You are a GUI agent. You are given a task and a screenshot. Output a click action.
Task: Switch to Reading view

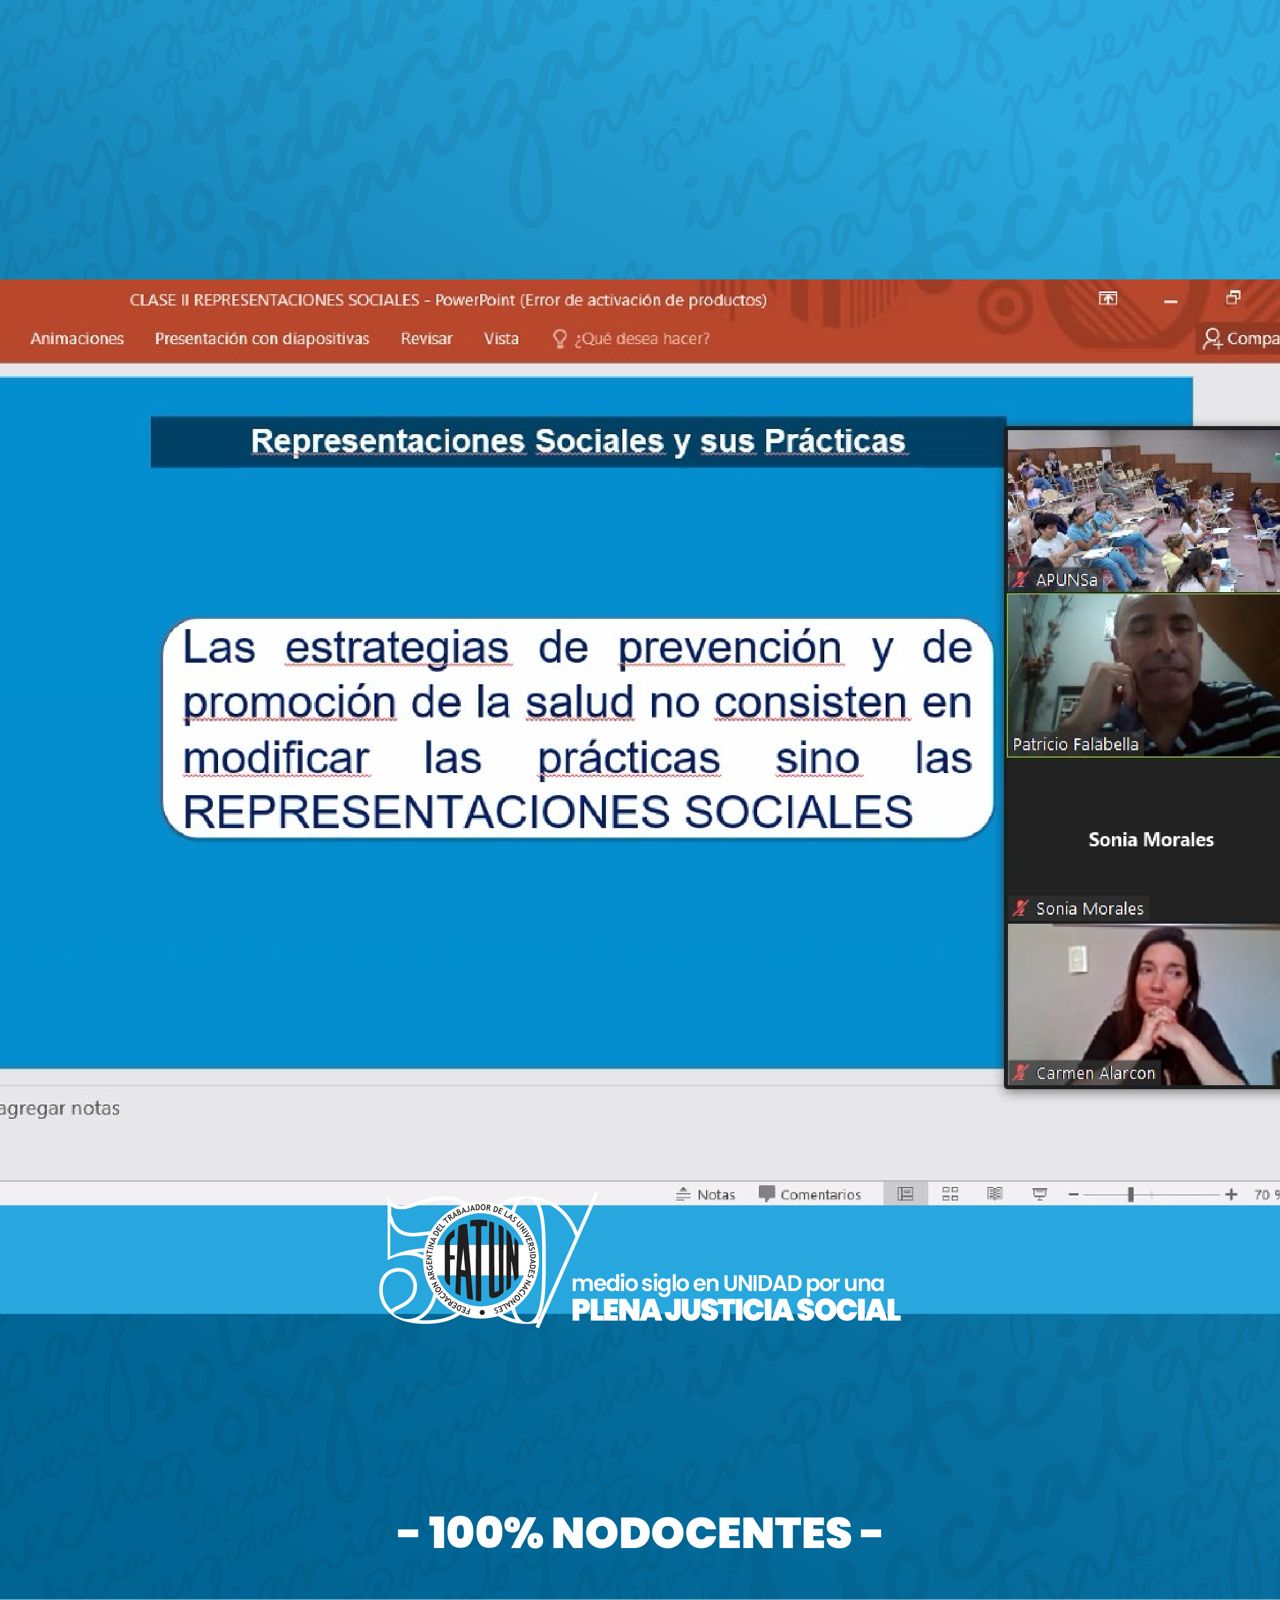coord(995,1194)
